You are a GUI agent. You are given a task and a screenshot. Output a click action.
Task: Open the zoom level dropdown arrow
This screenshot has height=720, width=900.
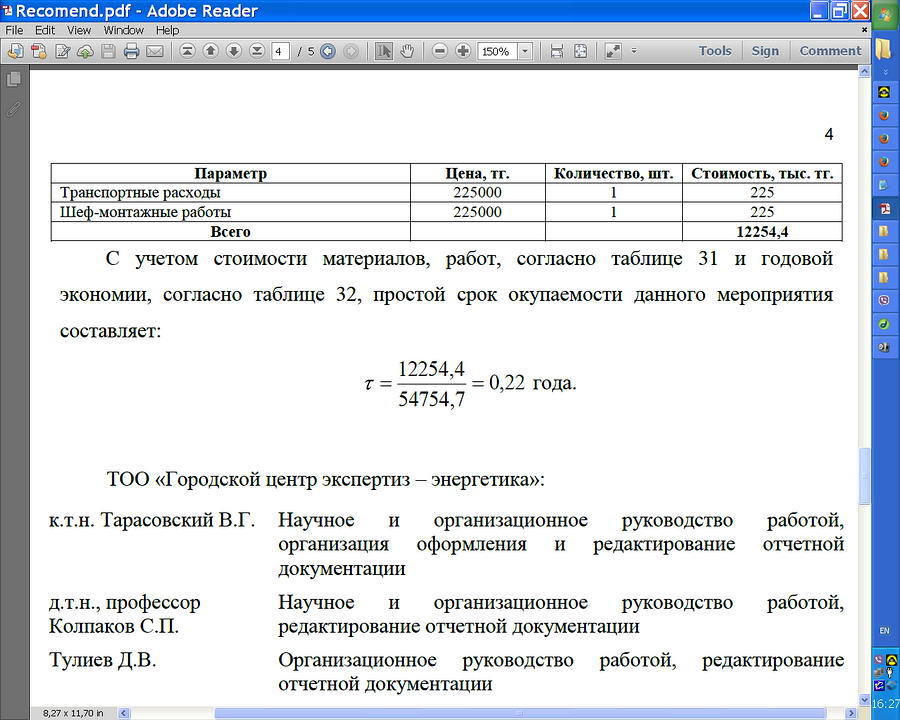click(x=525, y=52)
